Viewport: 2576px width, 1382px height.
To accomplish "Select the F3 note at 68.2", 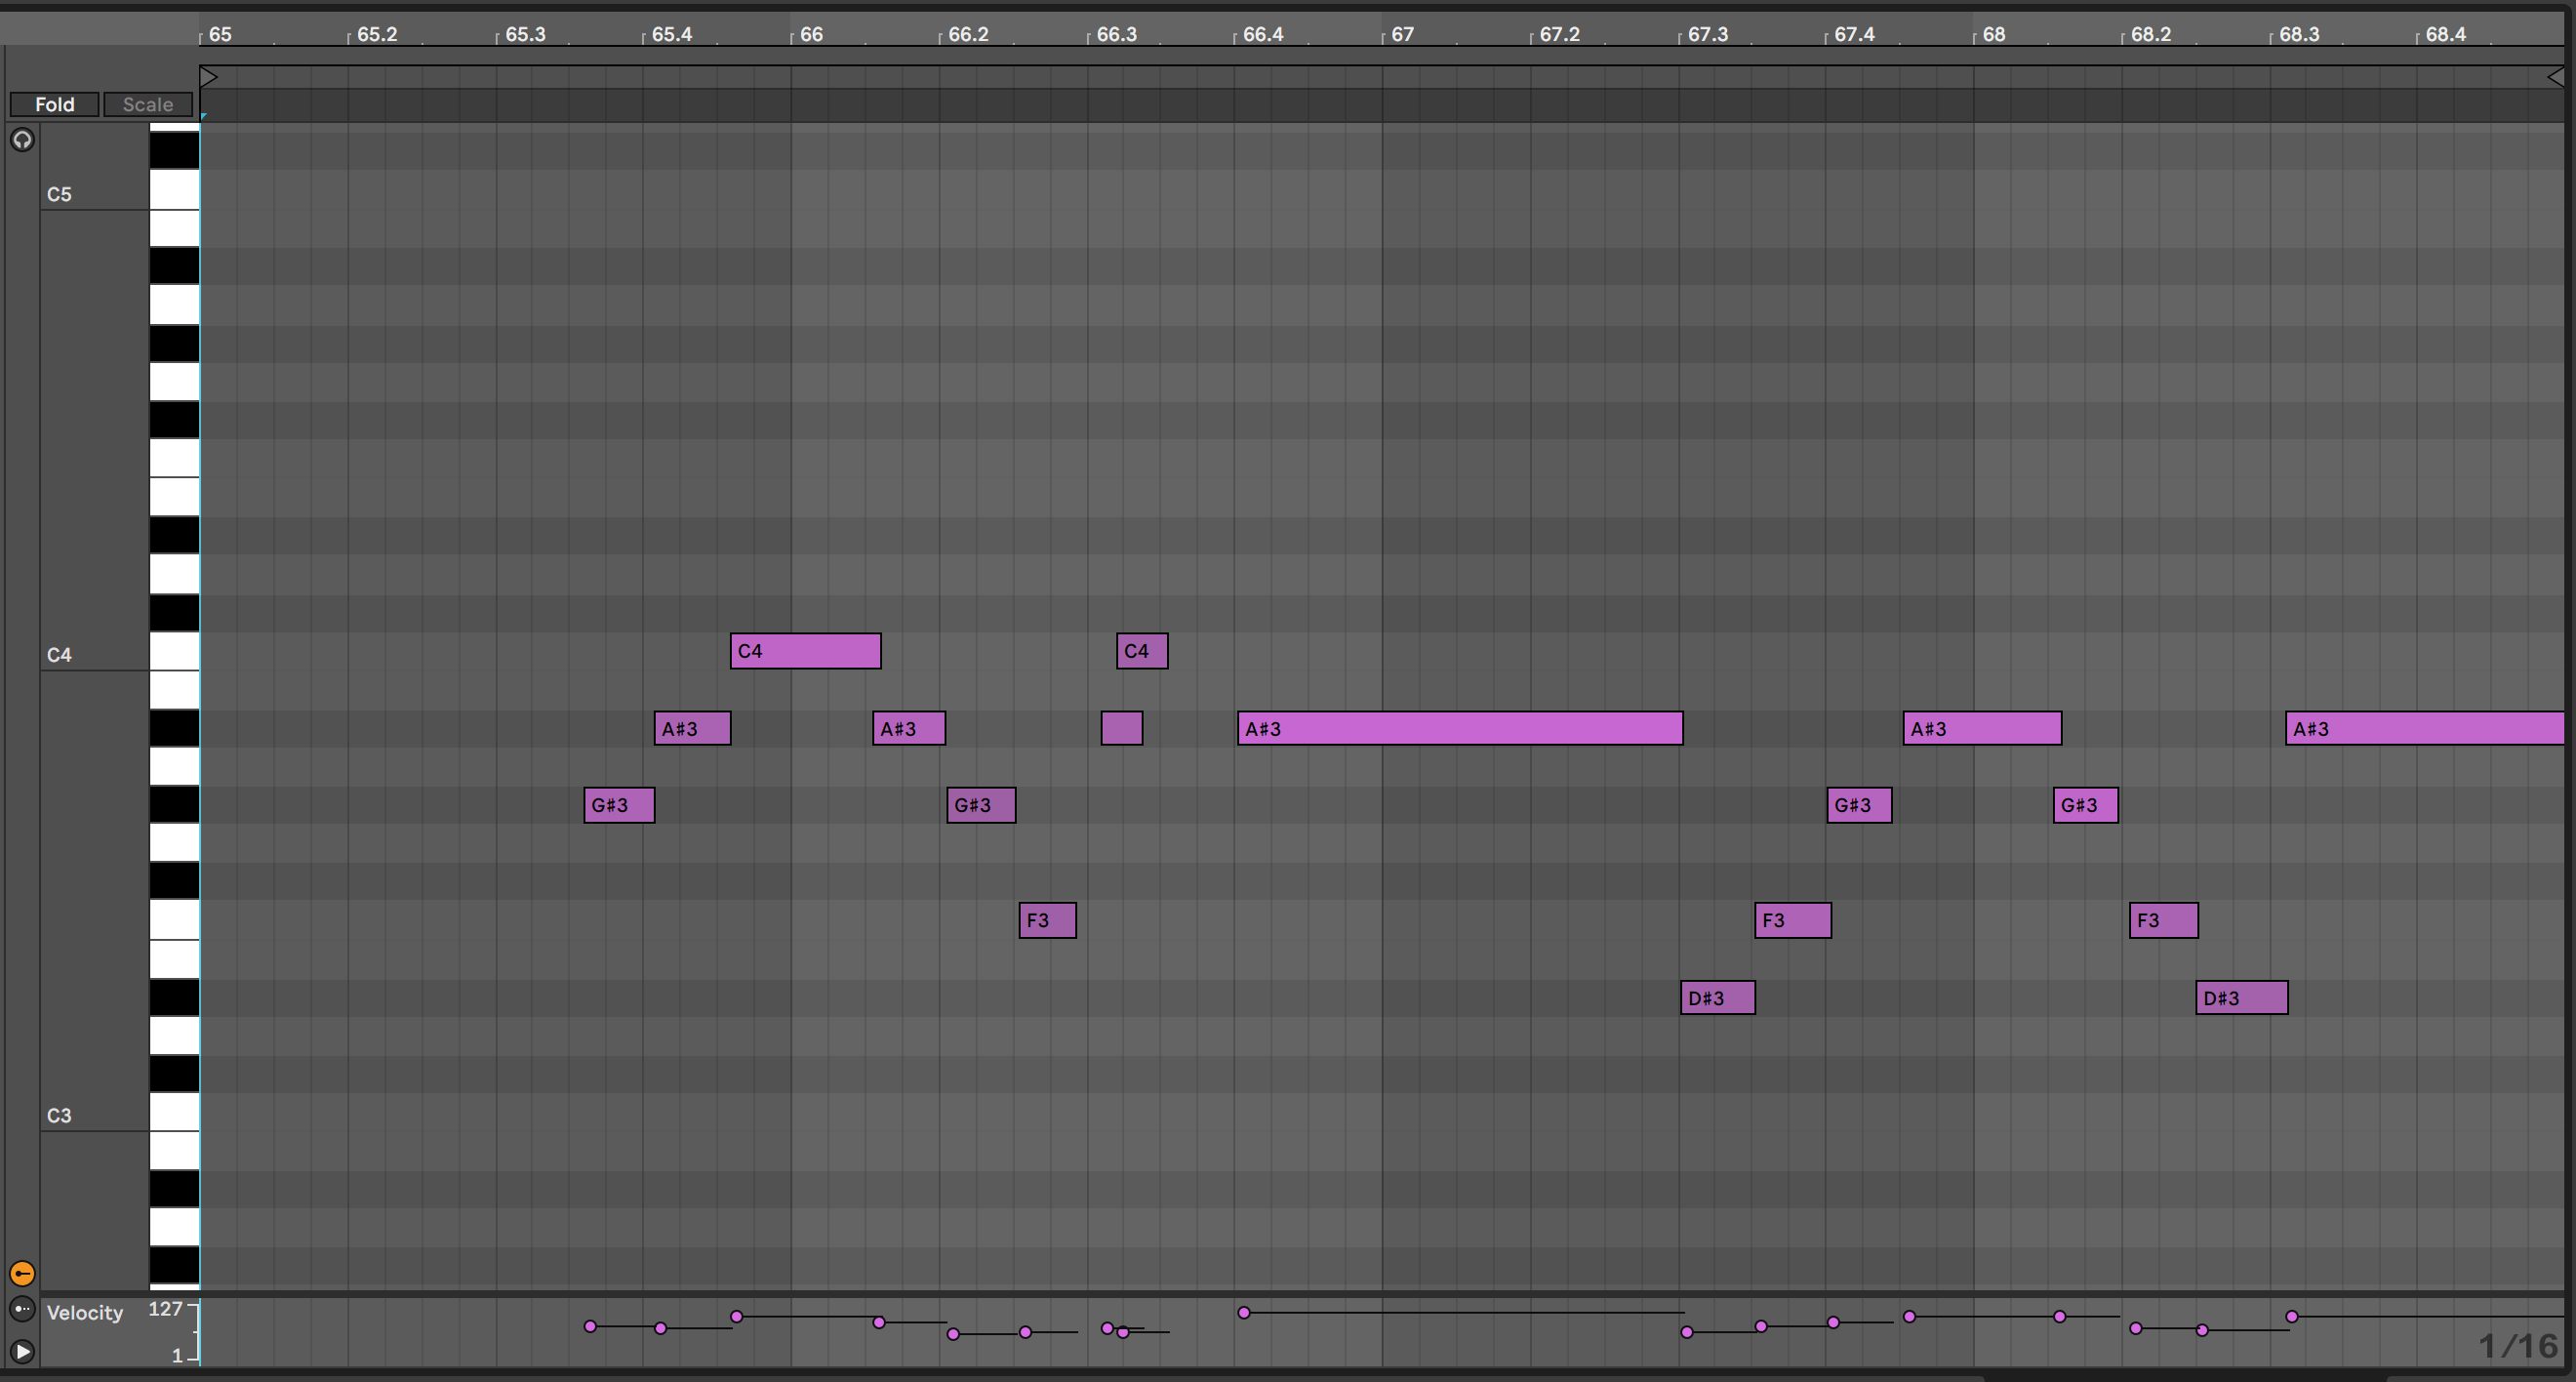I will point(2164,920).
